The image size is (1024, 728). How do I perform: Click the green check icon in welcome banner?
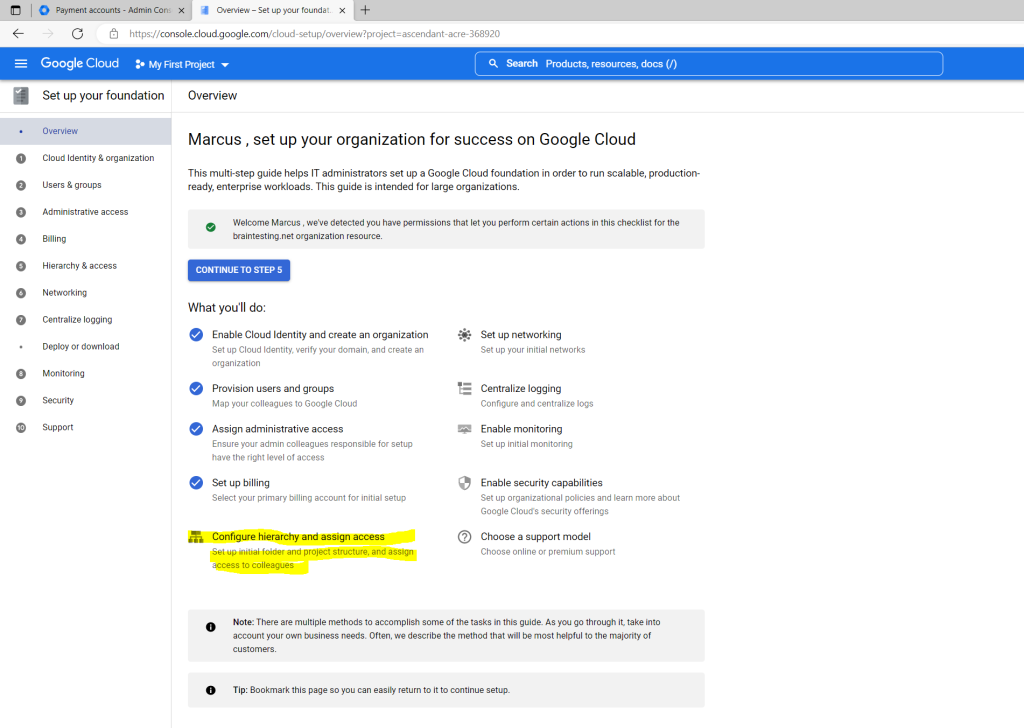210,227
